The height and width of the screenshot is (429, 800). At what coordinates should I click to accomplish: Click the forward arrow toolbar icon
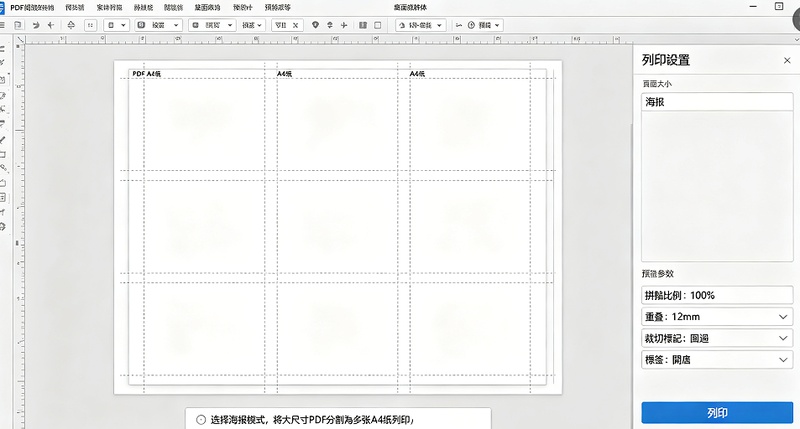[36, 25]
